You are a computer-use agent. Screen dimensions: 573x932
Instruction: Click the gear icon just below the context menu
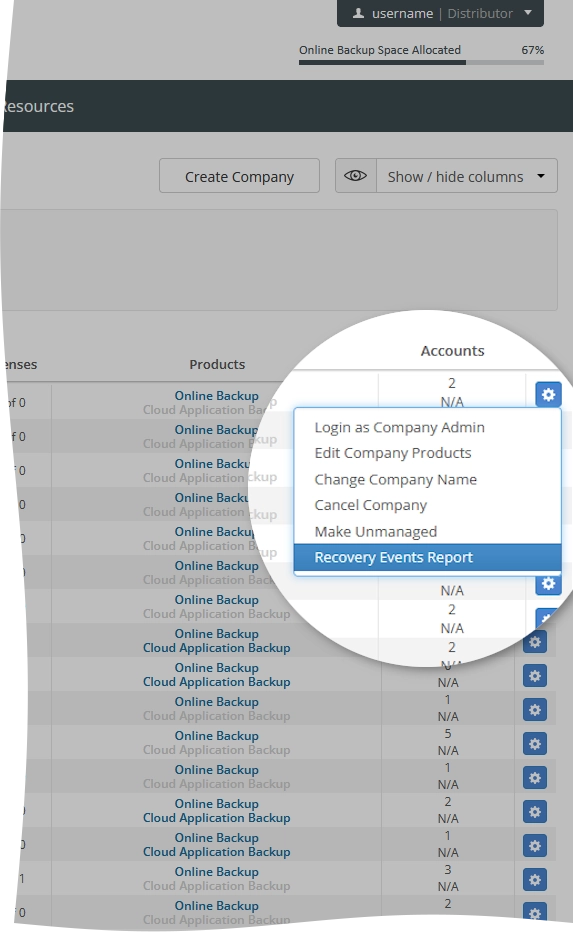[548, 584]
